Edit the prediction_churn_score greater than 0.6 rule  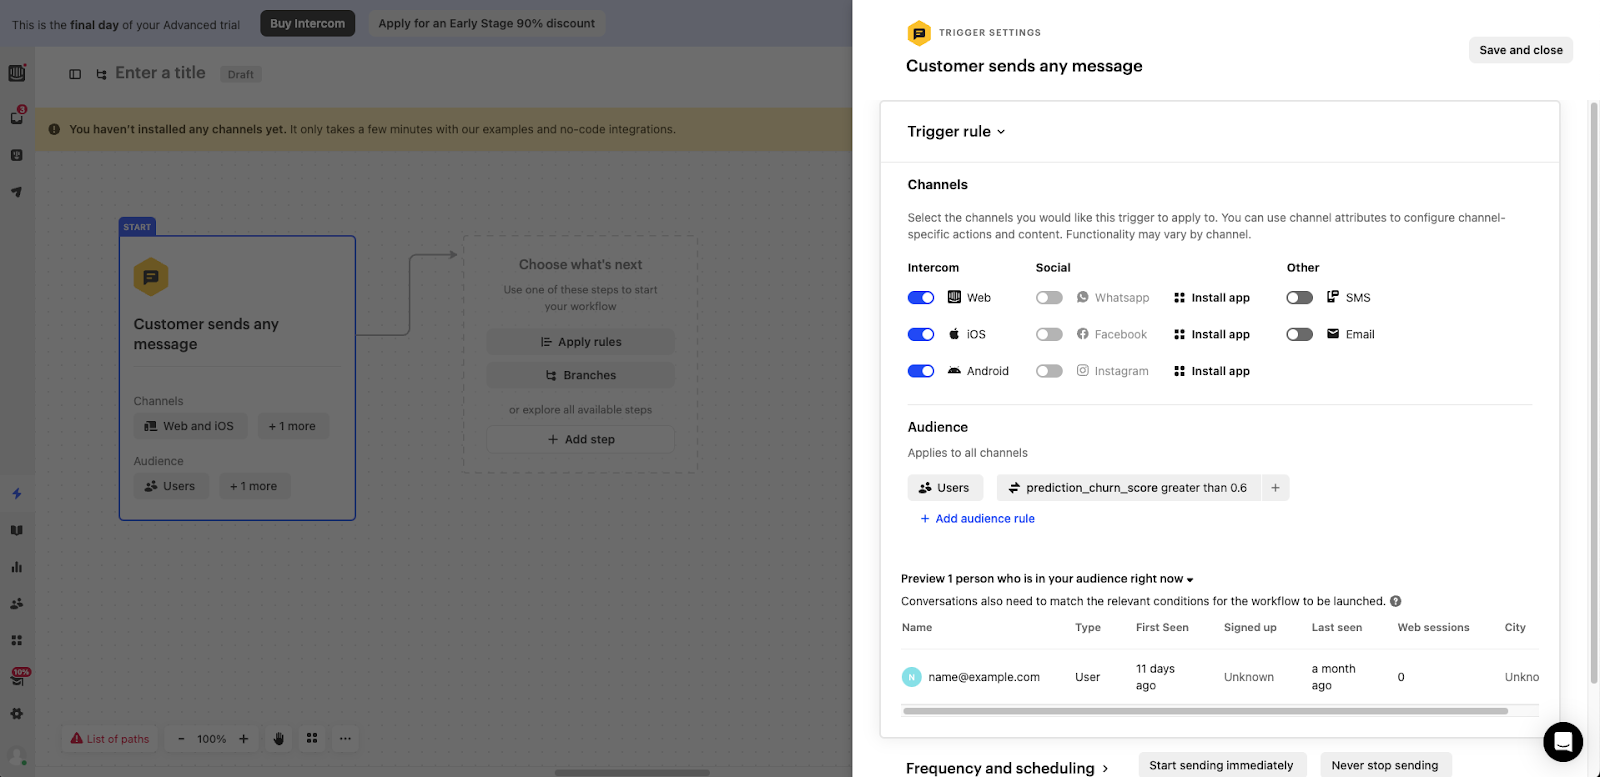pos(1129,488)
